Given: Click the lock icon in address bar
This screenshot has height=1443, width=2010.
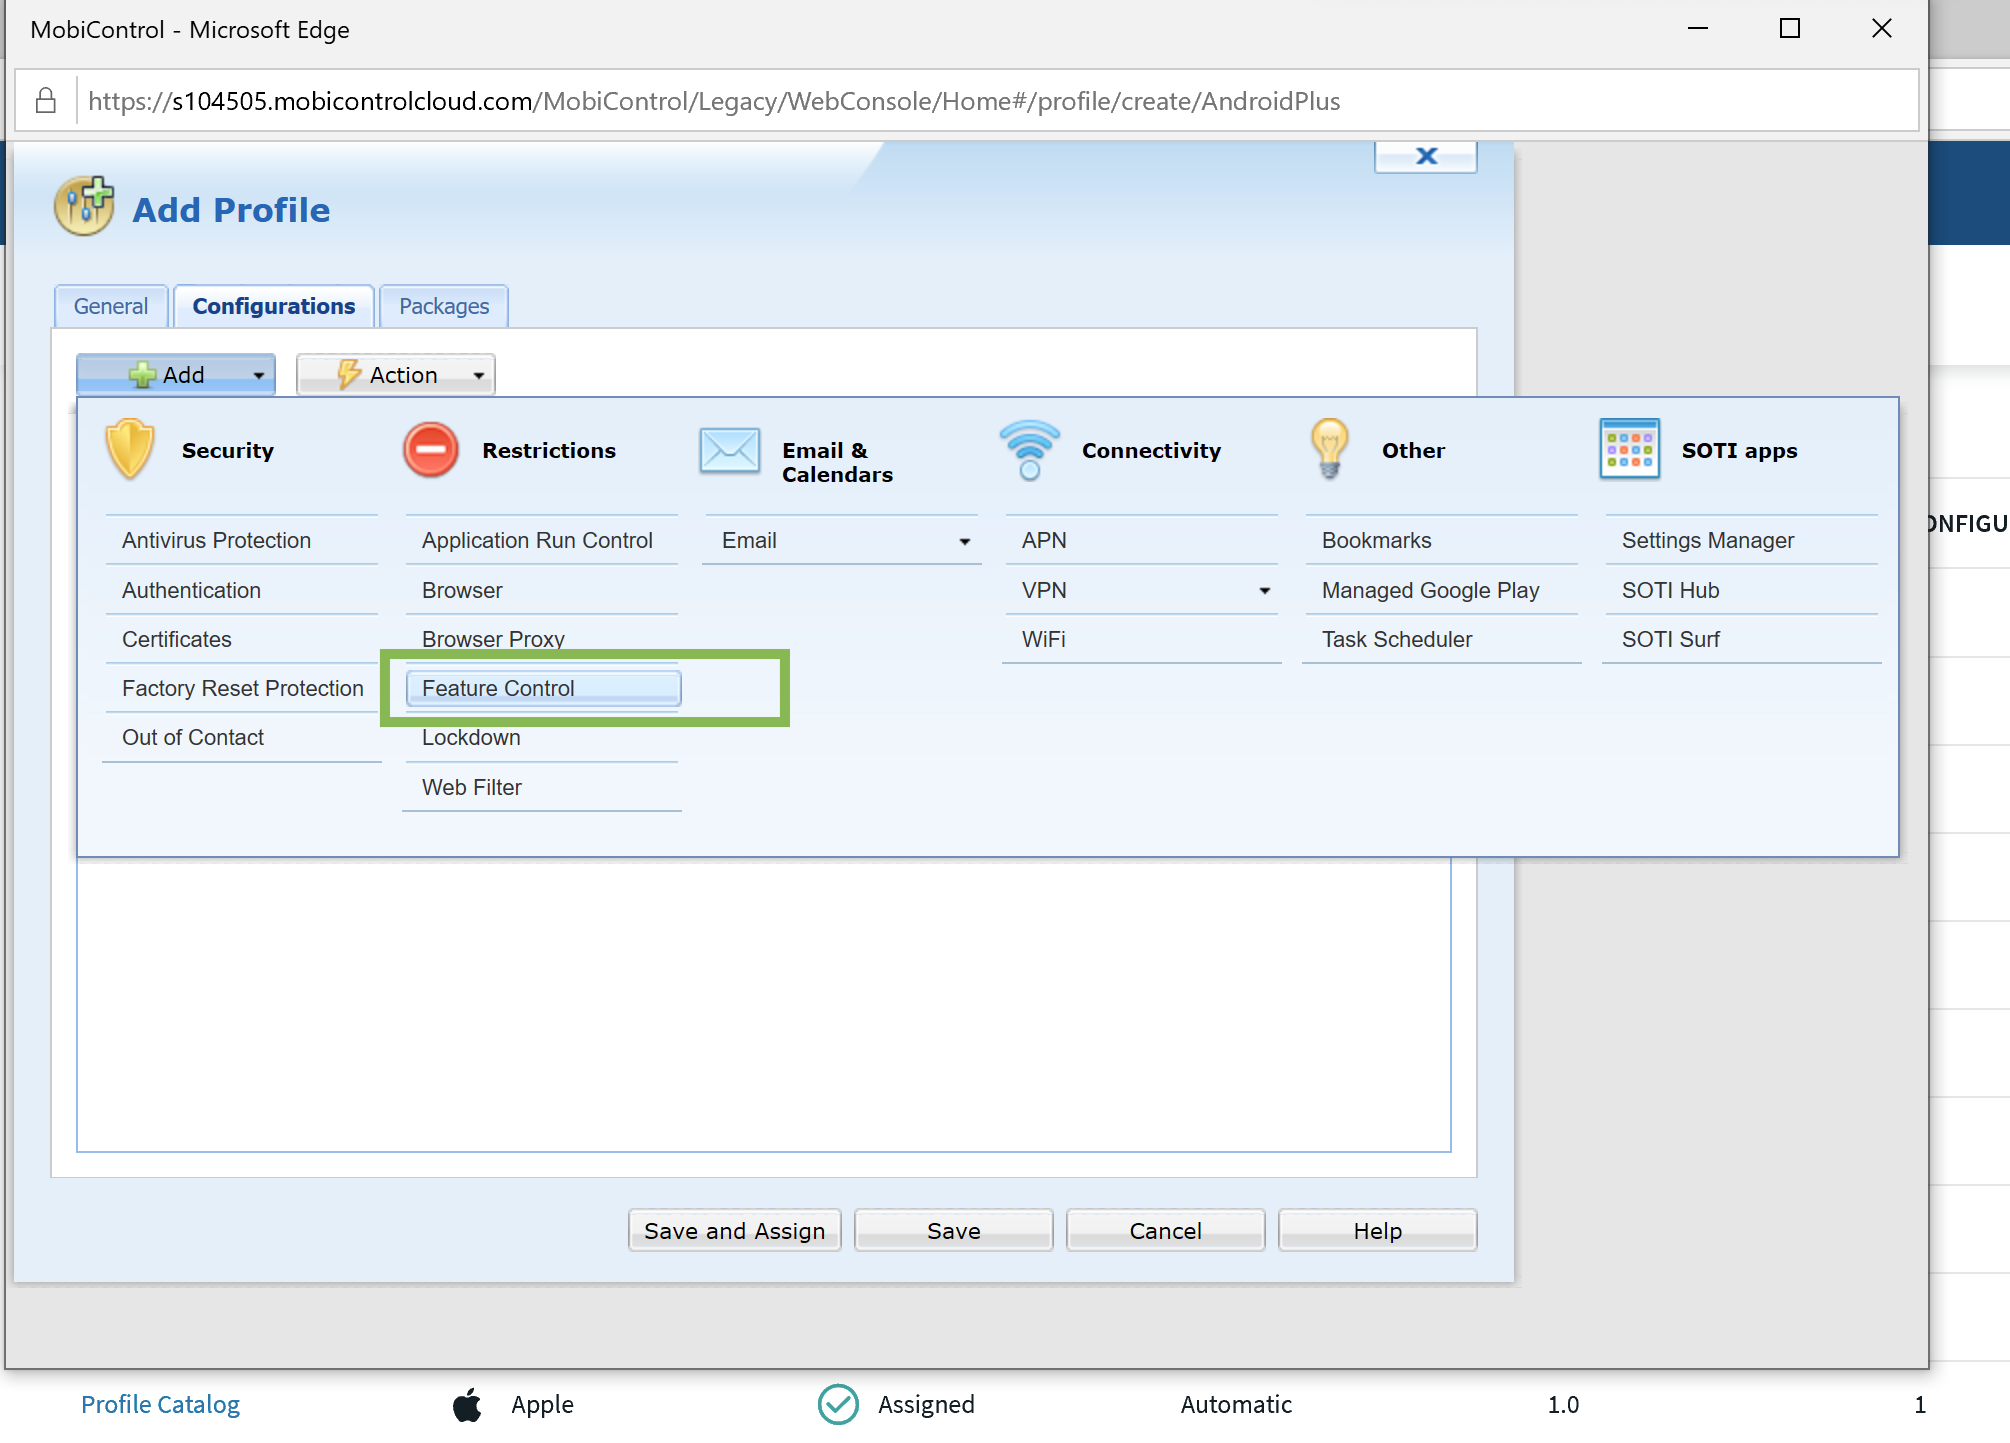Looking at the screenshot, I should (x=46, y=100).
